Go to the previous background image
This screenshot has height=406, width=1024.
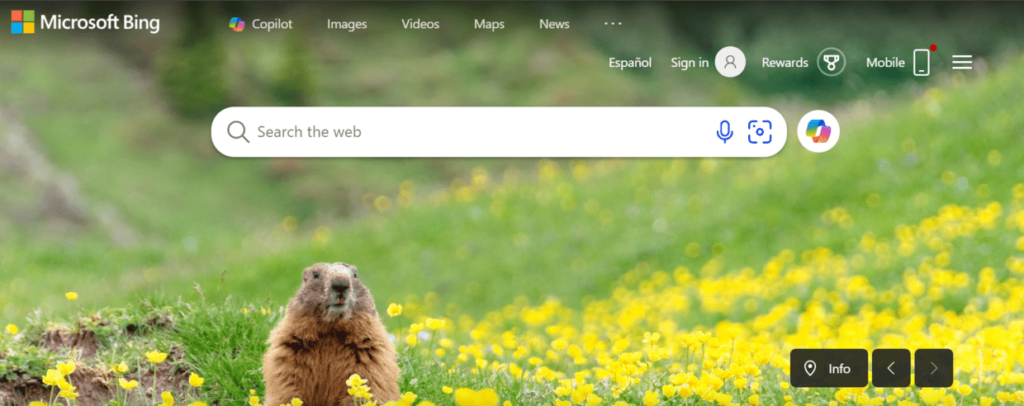pyautogui.click(x=891, y=368)
